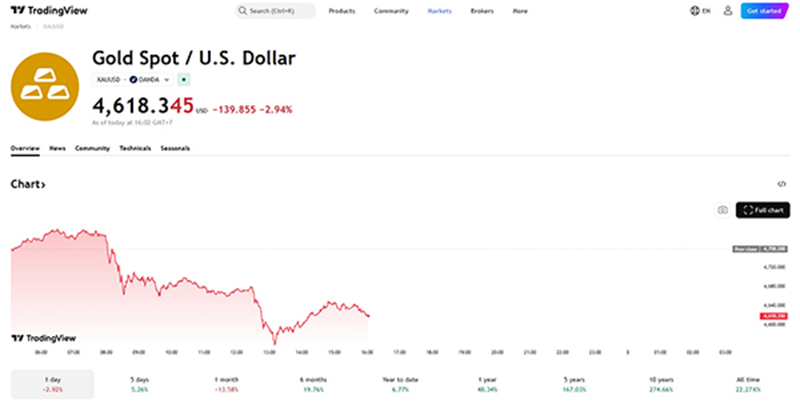The image size is (800, 403).
Task: Click the red current price label
Action: (773, 316)
